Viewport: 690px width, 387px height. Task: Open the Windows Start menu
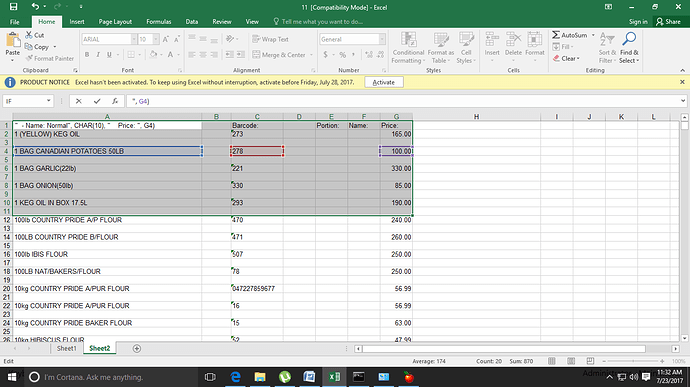pos(12,377)
